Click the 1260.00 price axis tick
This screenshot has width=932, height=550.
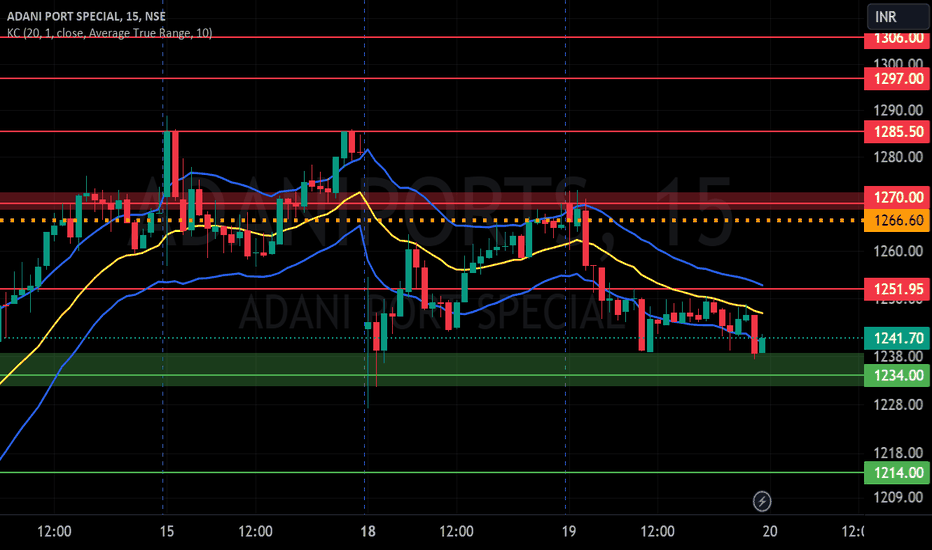pos(898,251)
